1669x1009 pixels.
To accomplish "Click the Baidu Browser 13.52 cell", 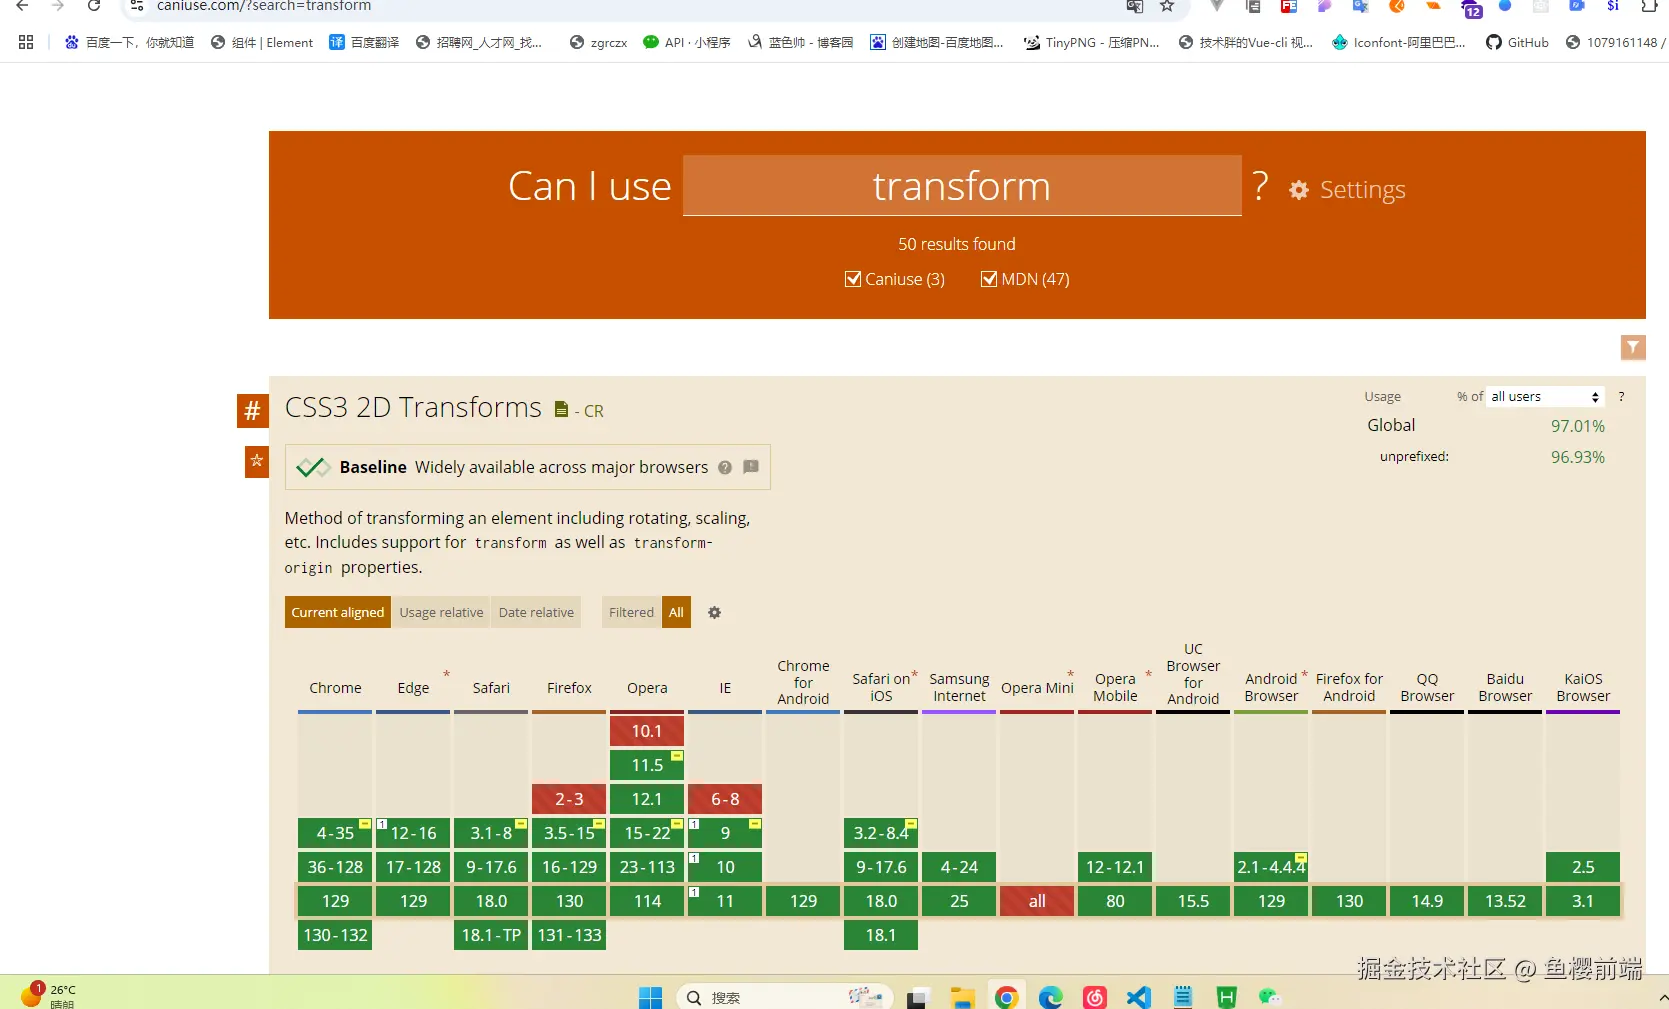I will click(1505, 901).
